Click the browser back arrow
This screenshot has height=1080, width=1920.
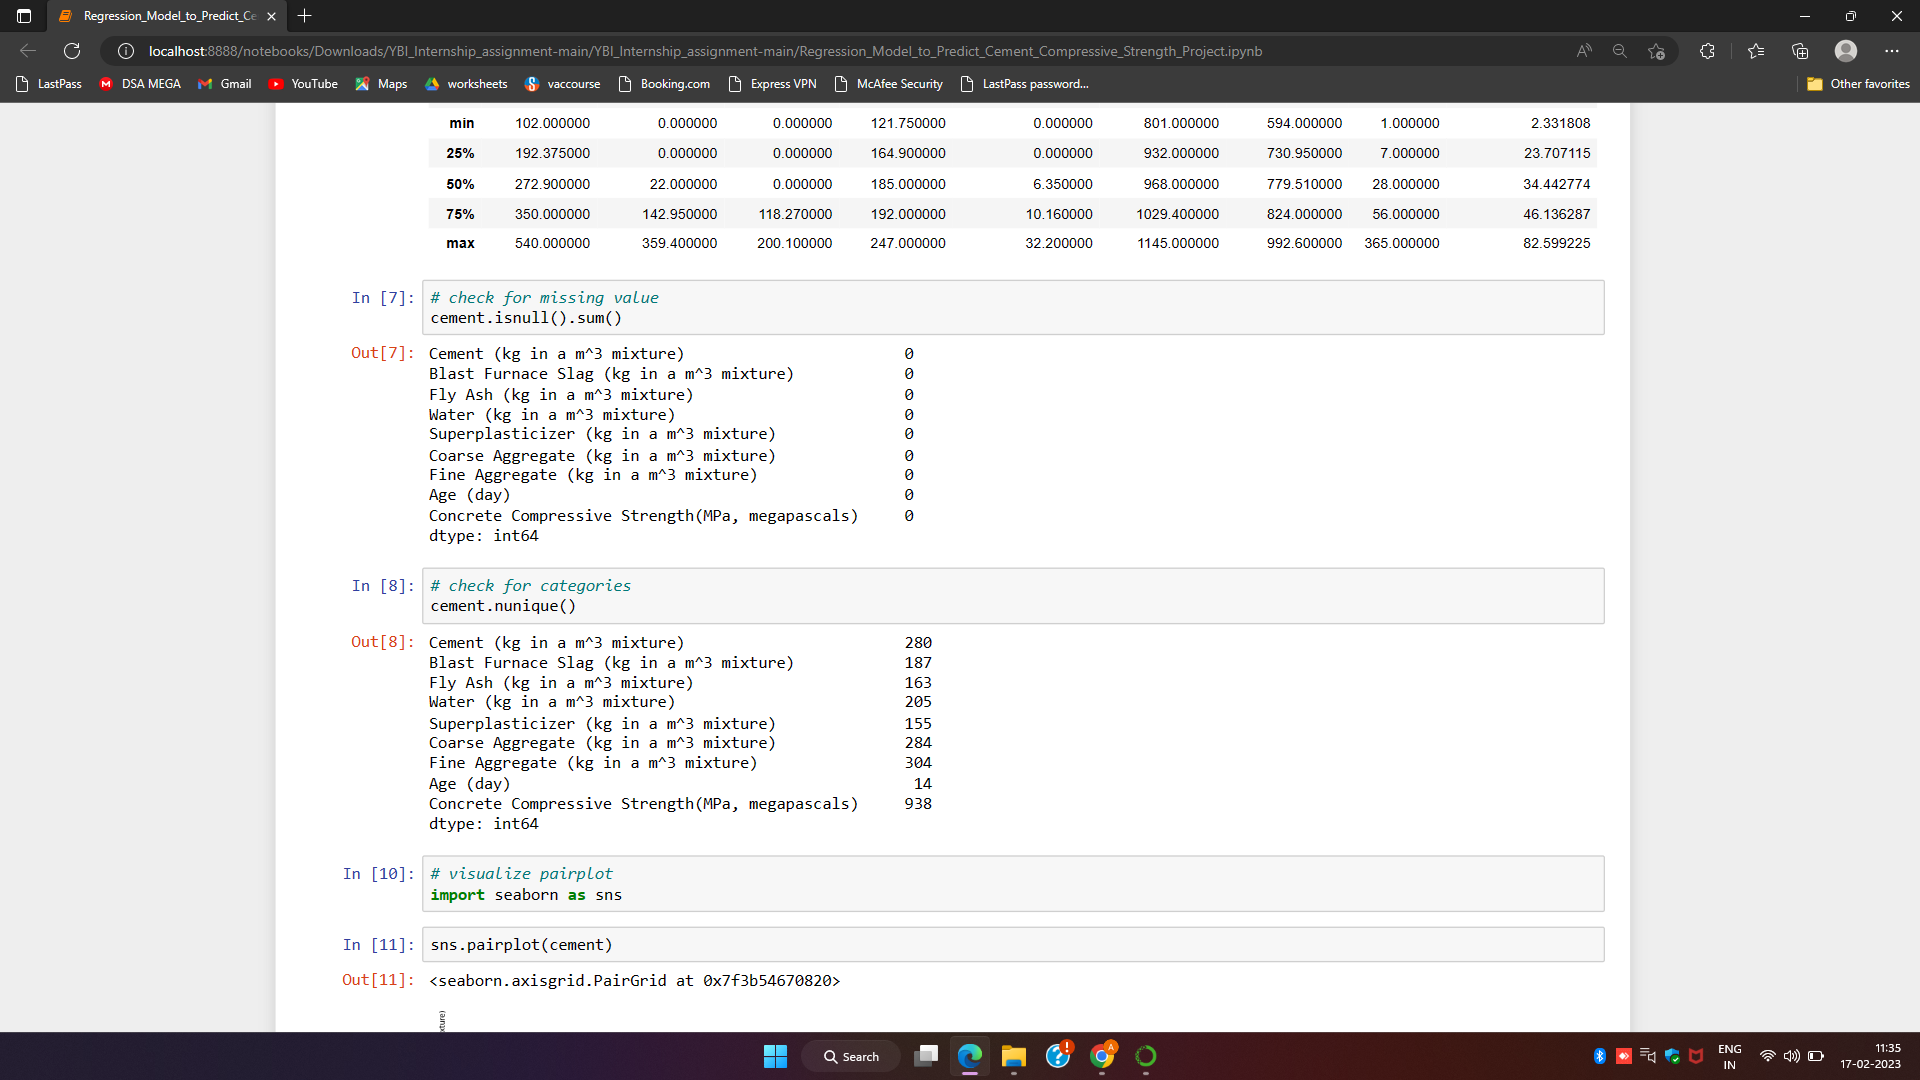[x=28, y=51]
